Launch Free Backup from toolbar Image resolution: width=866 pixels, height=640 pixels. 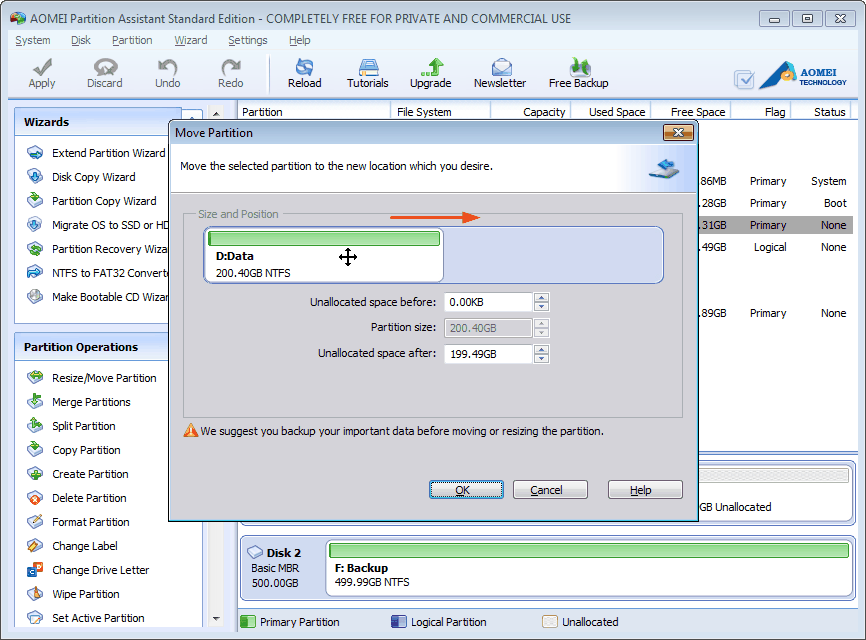[x=578, y=73]
